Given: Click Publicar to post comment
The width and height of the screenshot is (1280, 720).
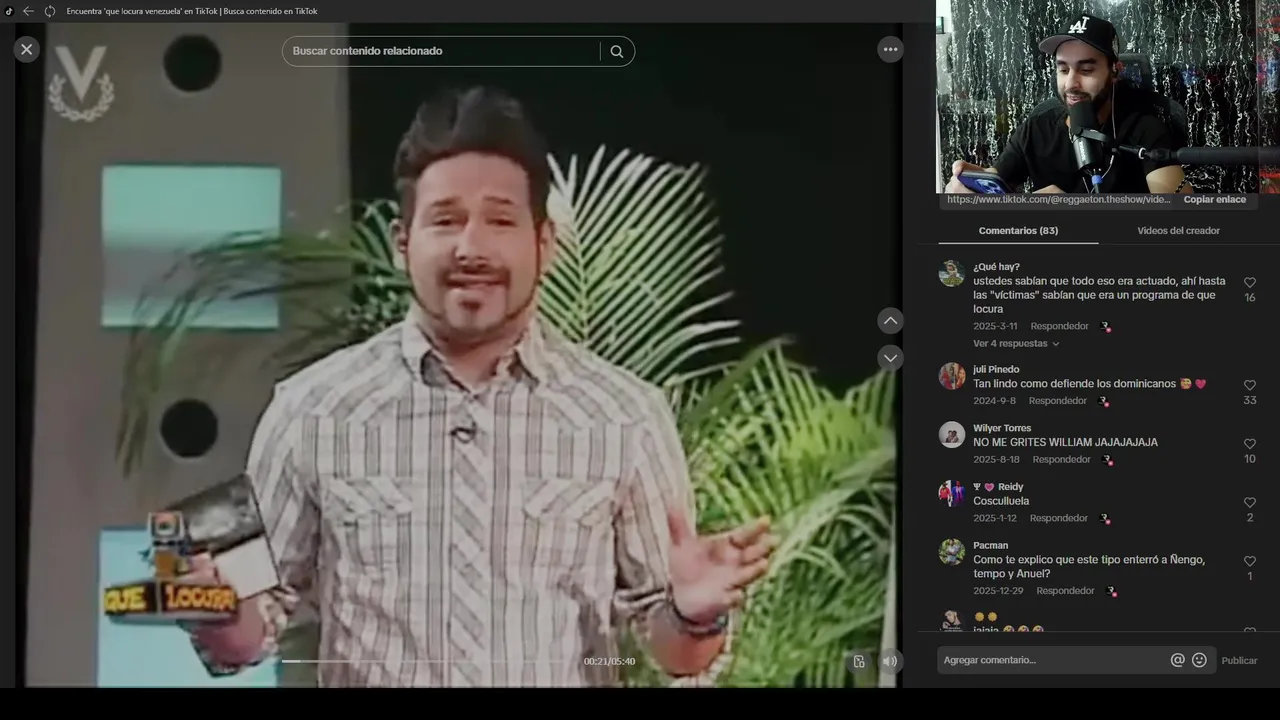Looking at the screenshot, I should (x=1239, y=661).
